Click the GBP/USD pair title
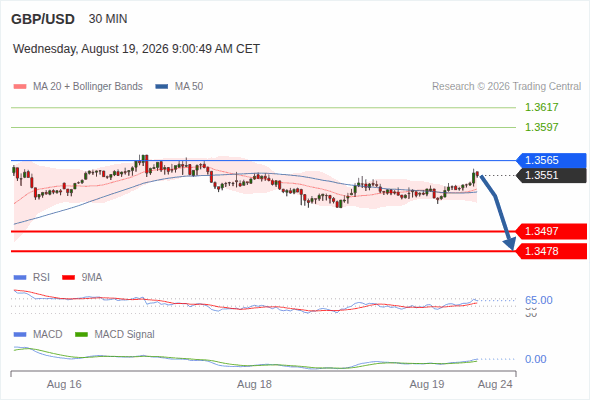The height and width of the screenshot is (400, 590). pos(43,19)
